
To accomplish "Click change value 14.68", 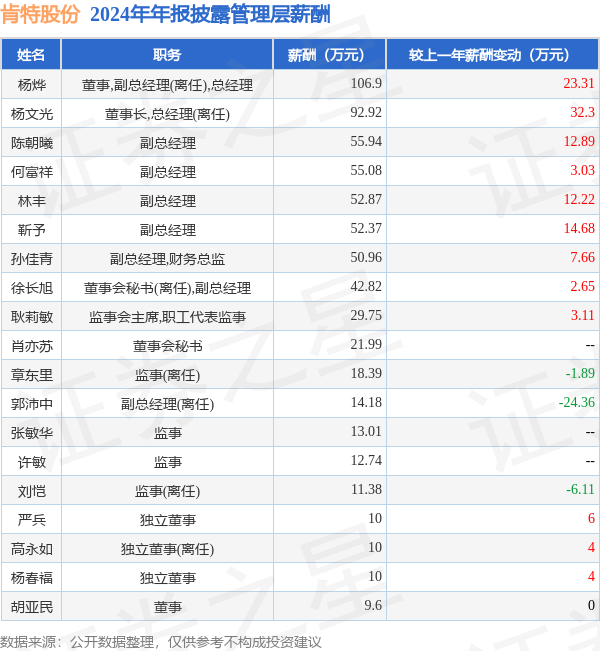I will tap(579, 229).
